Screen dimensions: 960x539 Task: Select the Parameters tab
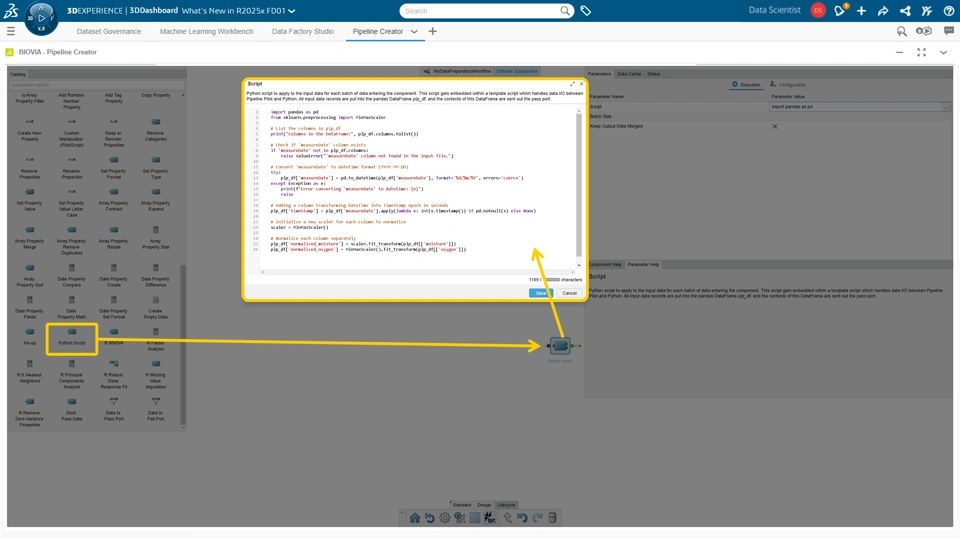[599, 74]
